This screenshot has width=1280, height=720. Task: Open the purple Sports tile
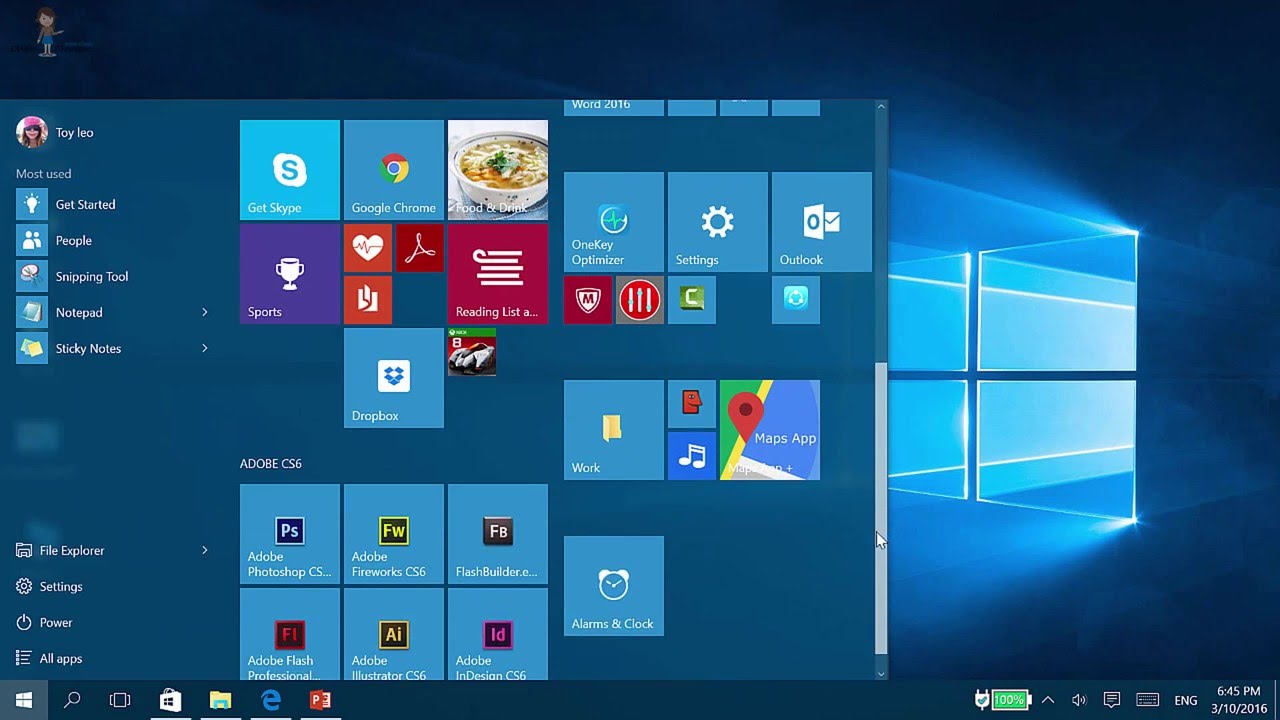(290, 274)
